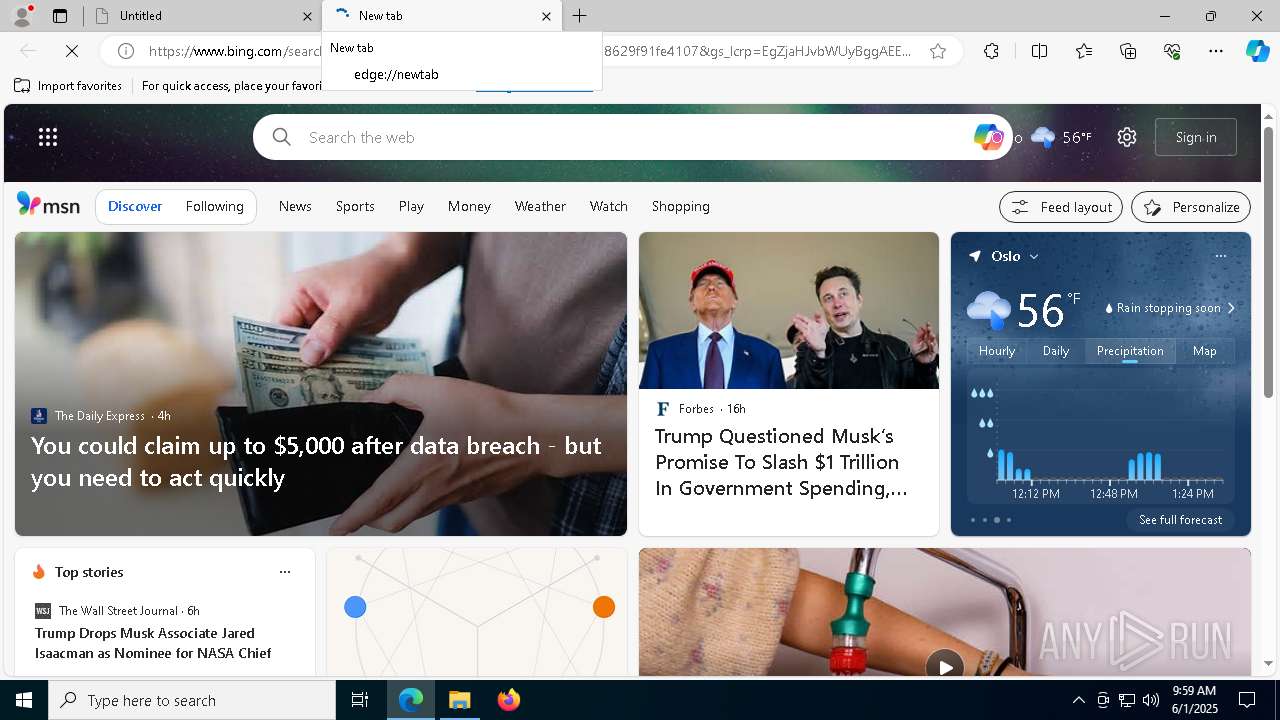Viewport: 1280px width, 720px height.
Task: Open Copilot icon in search box
Action: pyautogui.click(x=988, y=137)
